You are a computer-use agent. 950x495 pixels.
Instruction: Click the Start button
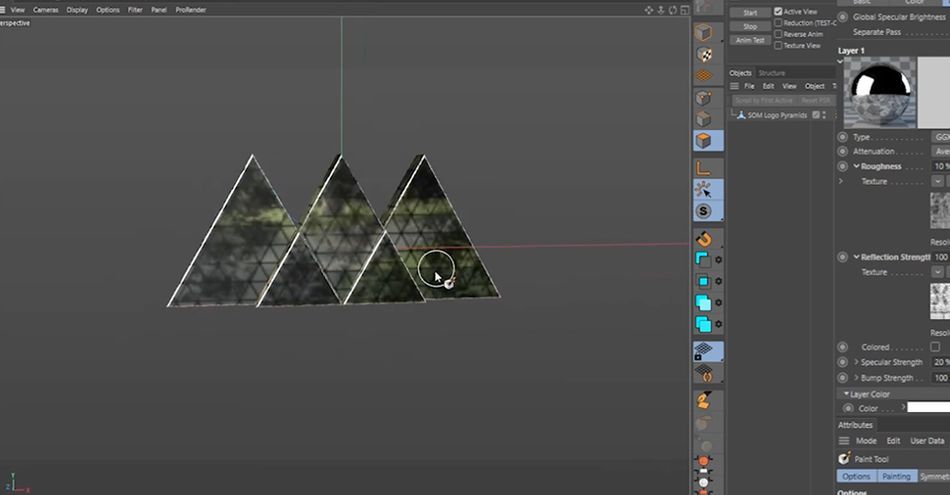[750, 13]
